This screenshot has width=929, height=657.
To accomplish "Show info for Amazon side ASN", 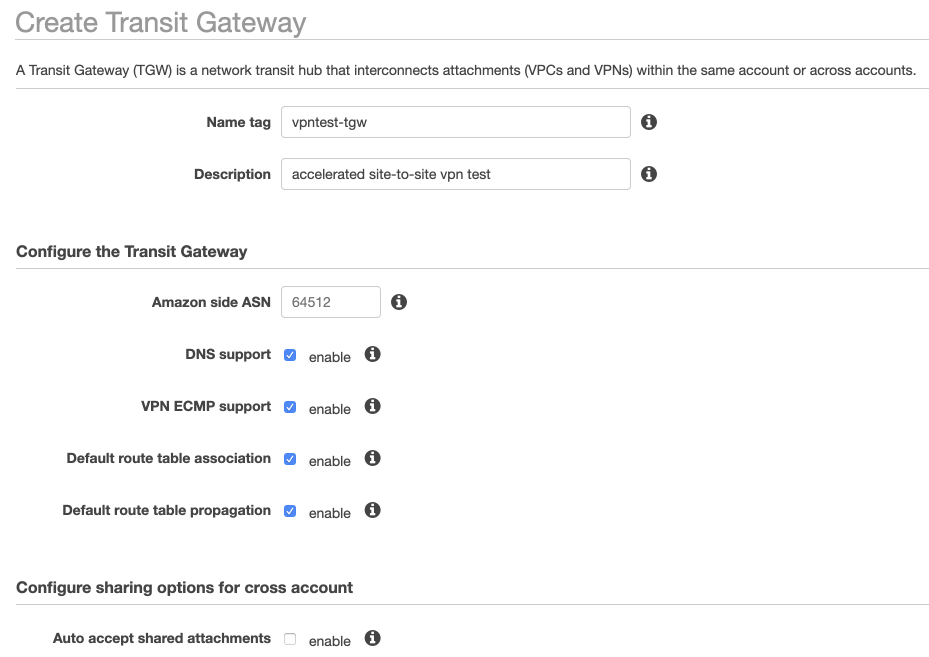I will point(399,302).
